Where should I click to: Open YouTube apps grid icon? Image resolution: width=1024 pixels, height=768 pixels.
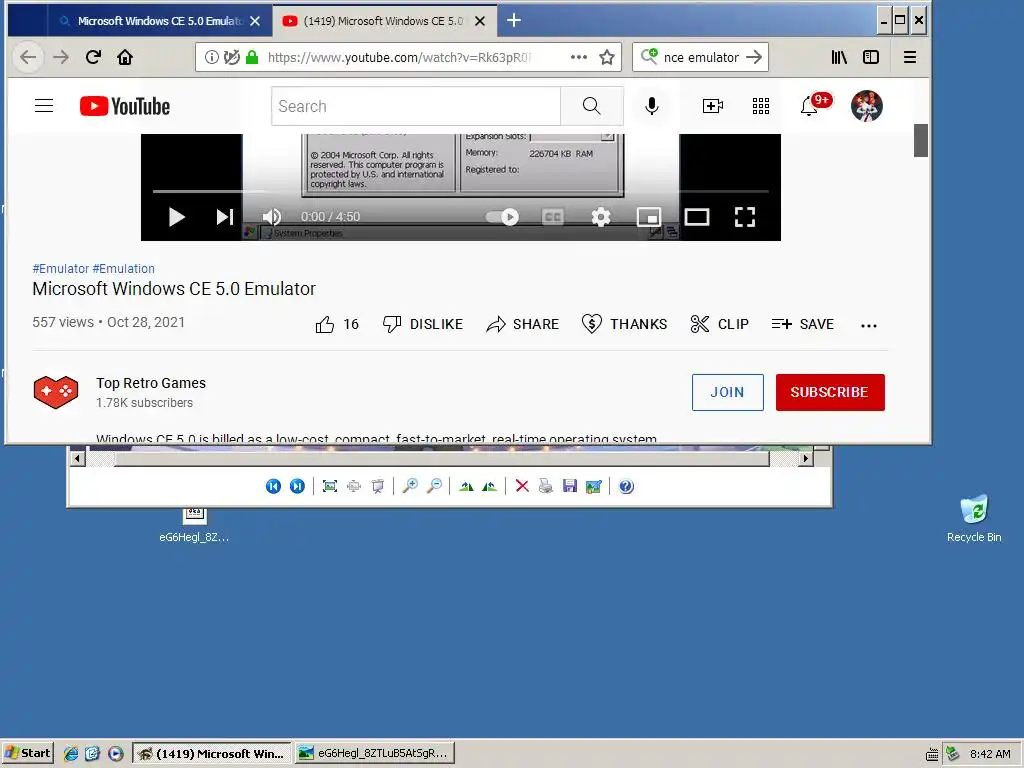(x=761, y=106)
